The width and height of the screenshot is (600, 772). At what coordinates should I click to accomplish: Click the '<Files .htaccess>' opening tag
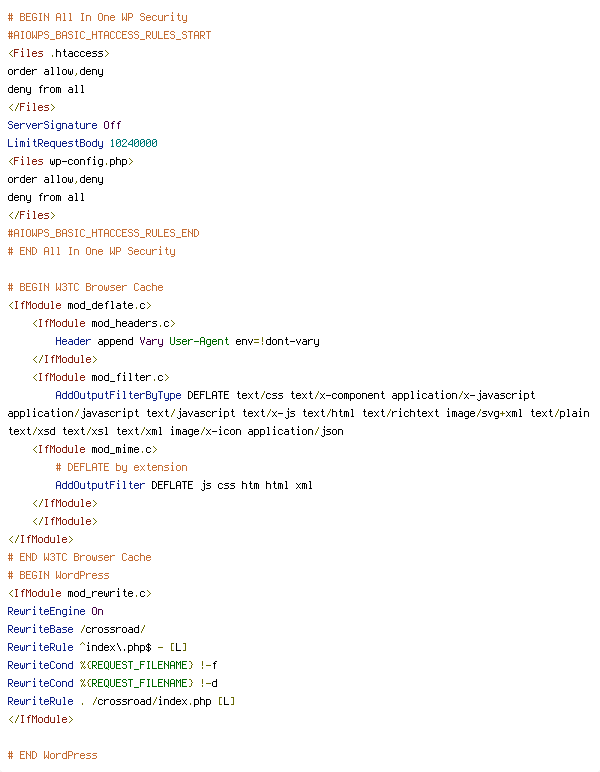point(59,53)
